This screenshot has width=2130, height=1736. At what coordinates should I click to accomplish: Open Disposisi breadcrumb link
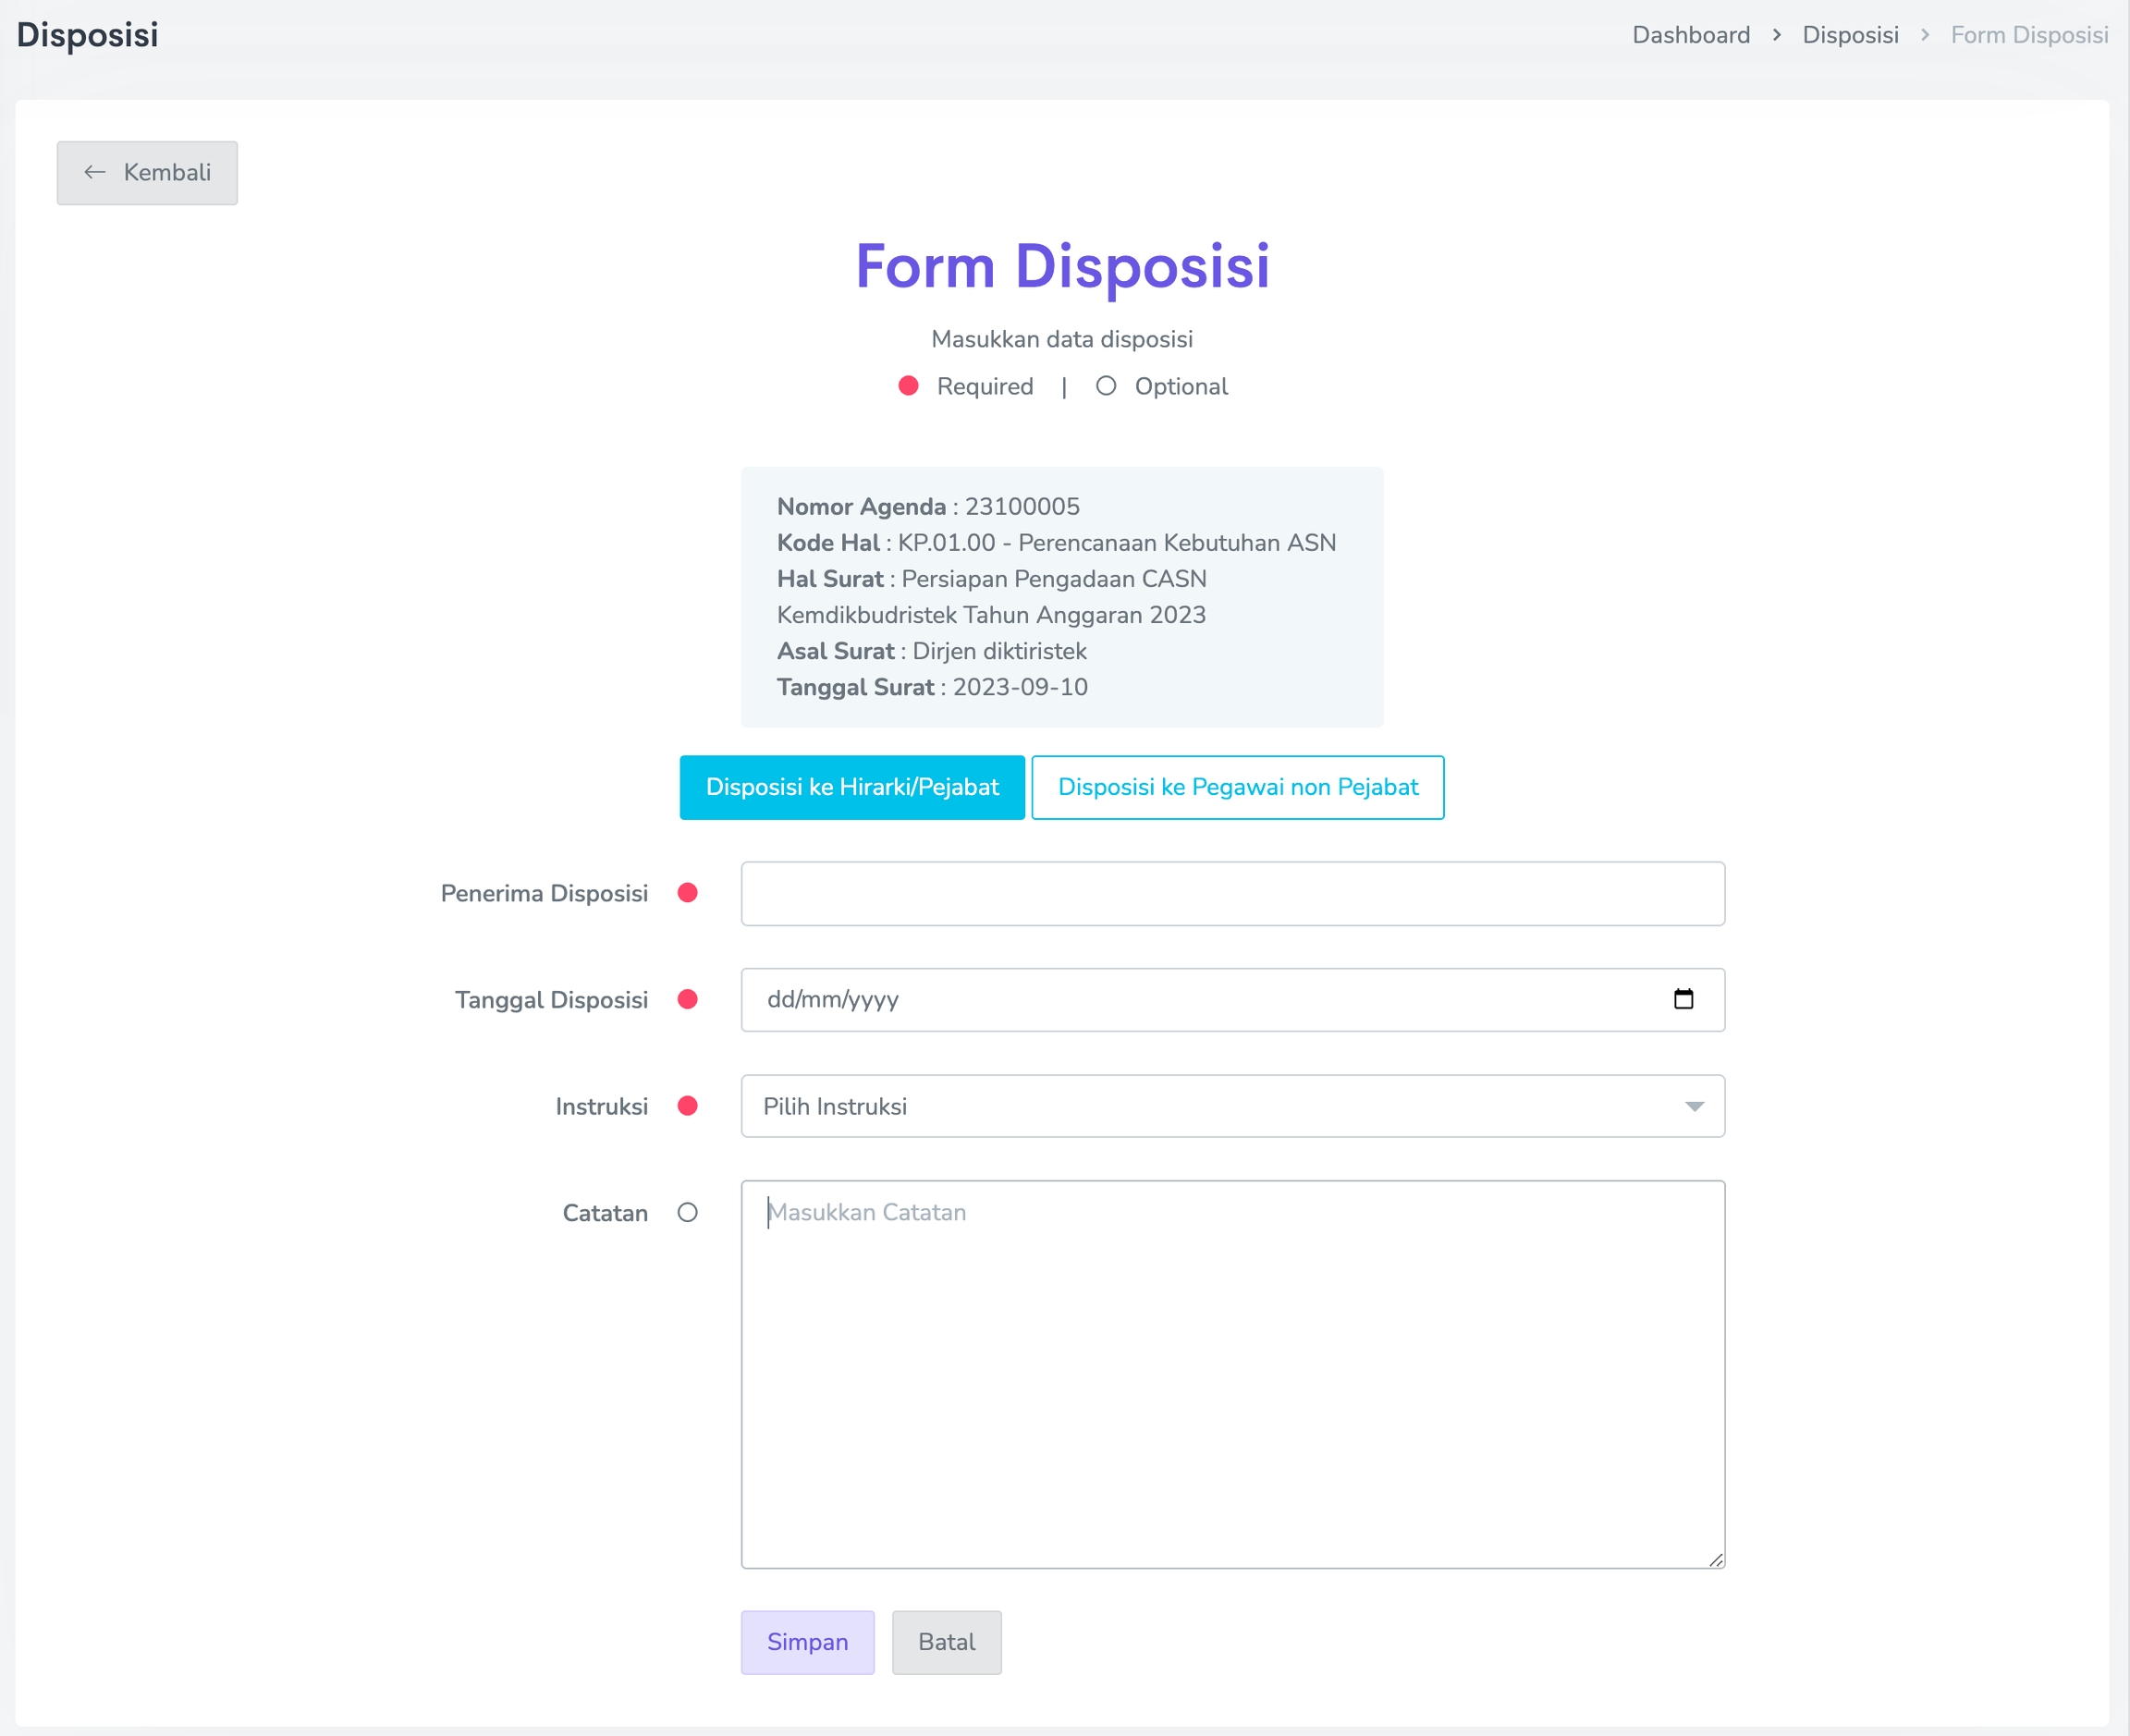pyautogui.click(x=1850, y=35)
